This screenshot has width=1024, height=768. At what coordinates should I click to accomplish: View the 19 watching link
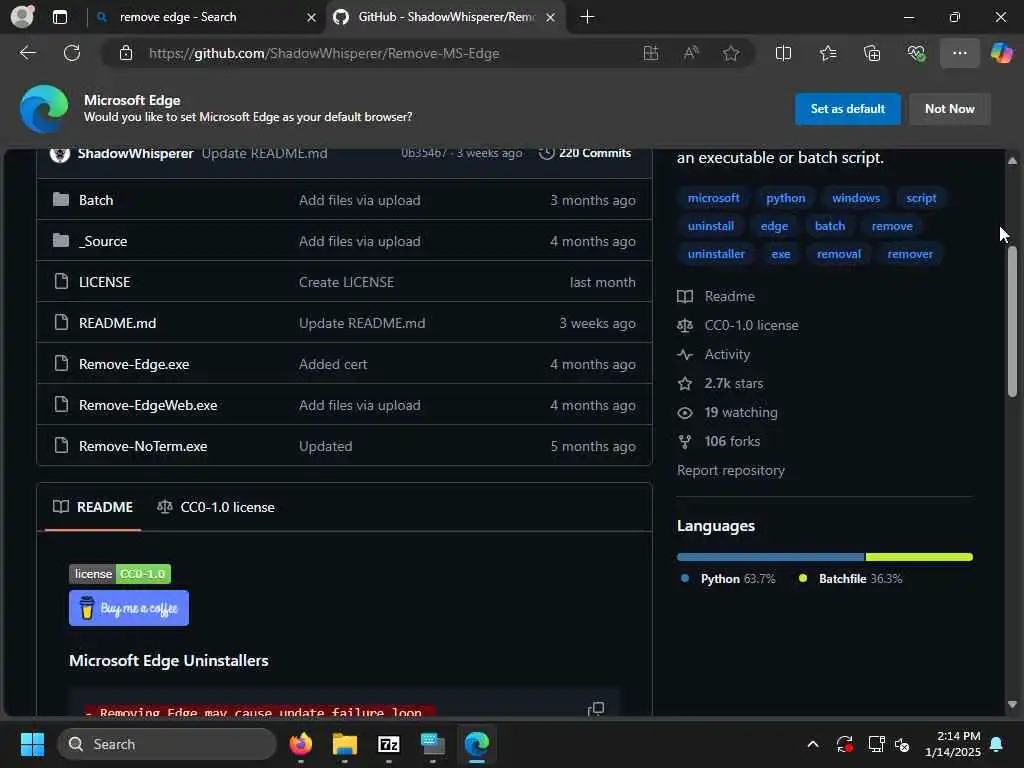728,413
